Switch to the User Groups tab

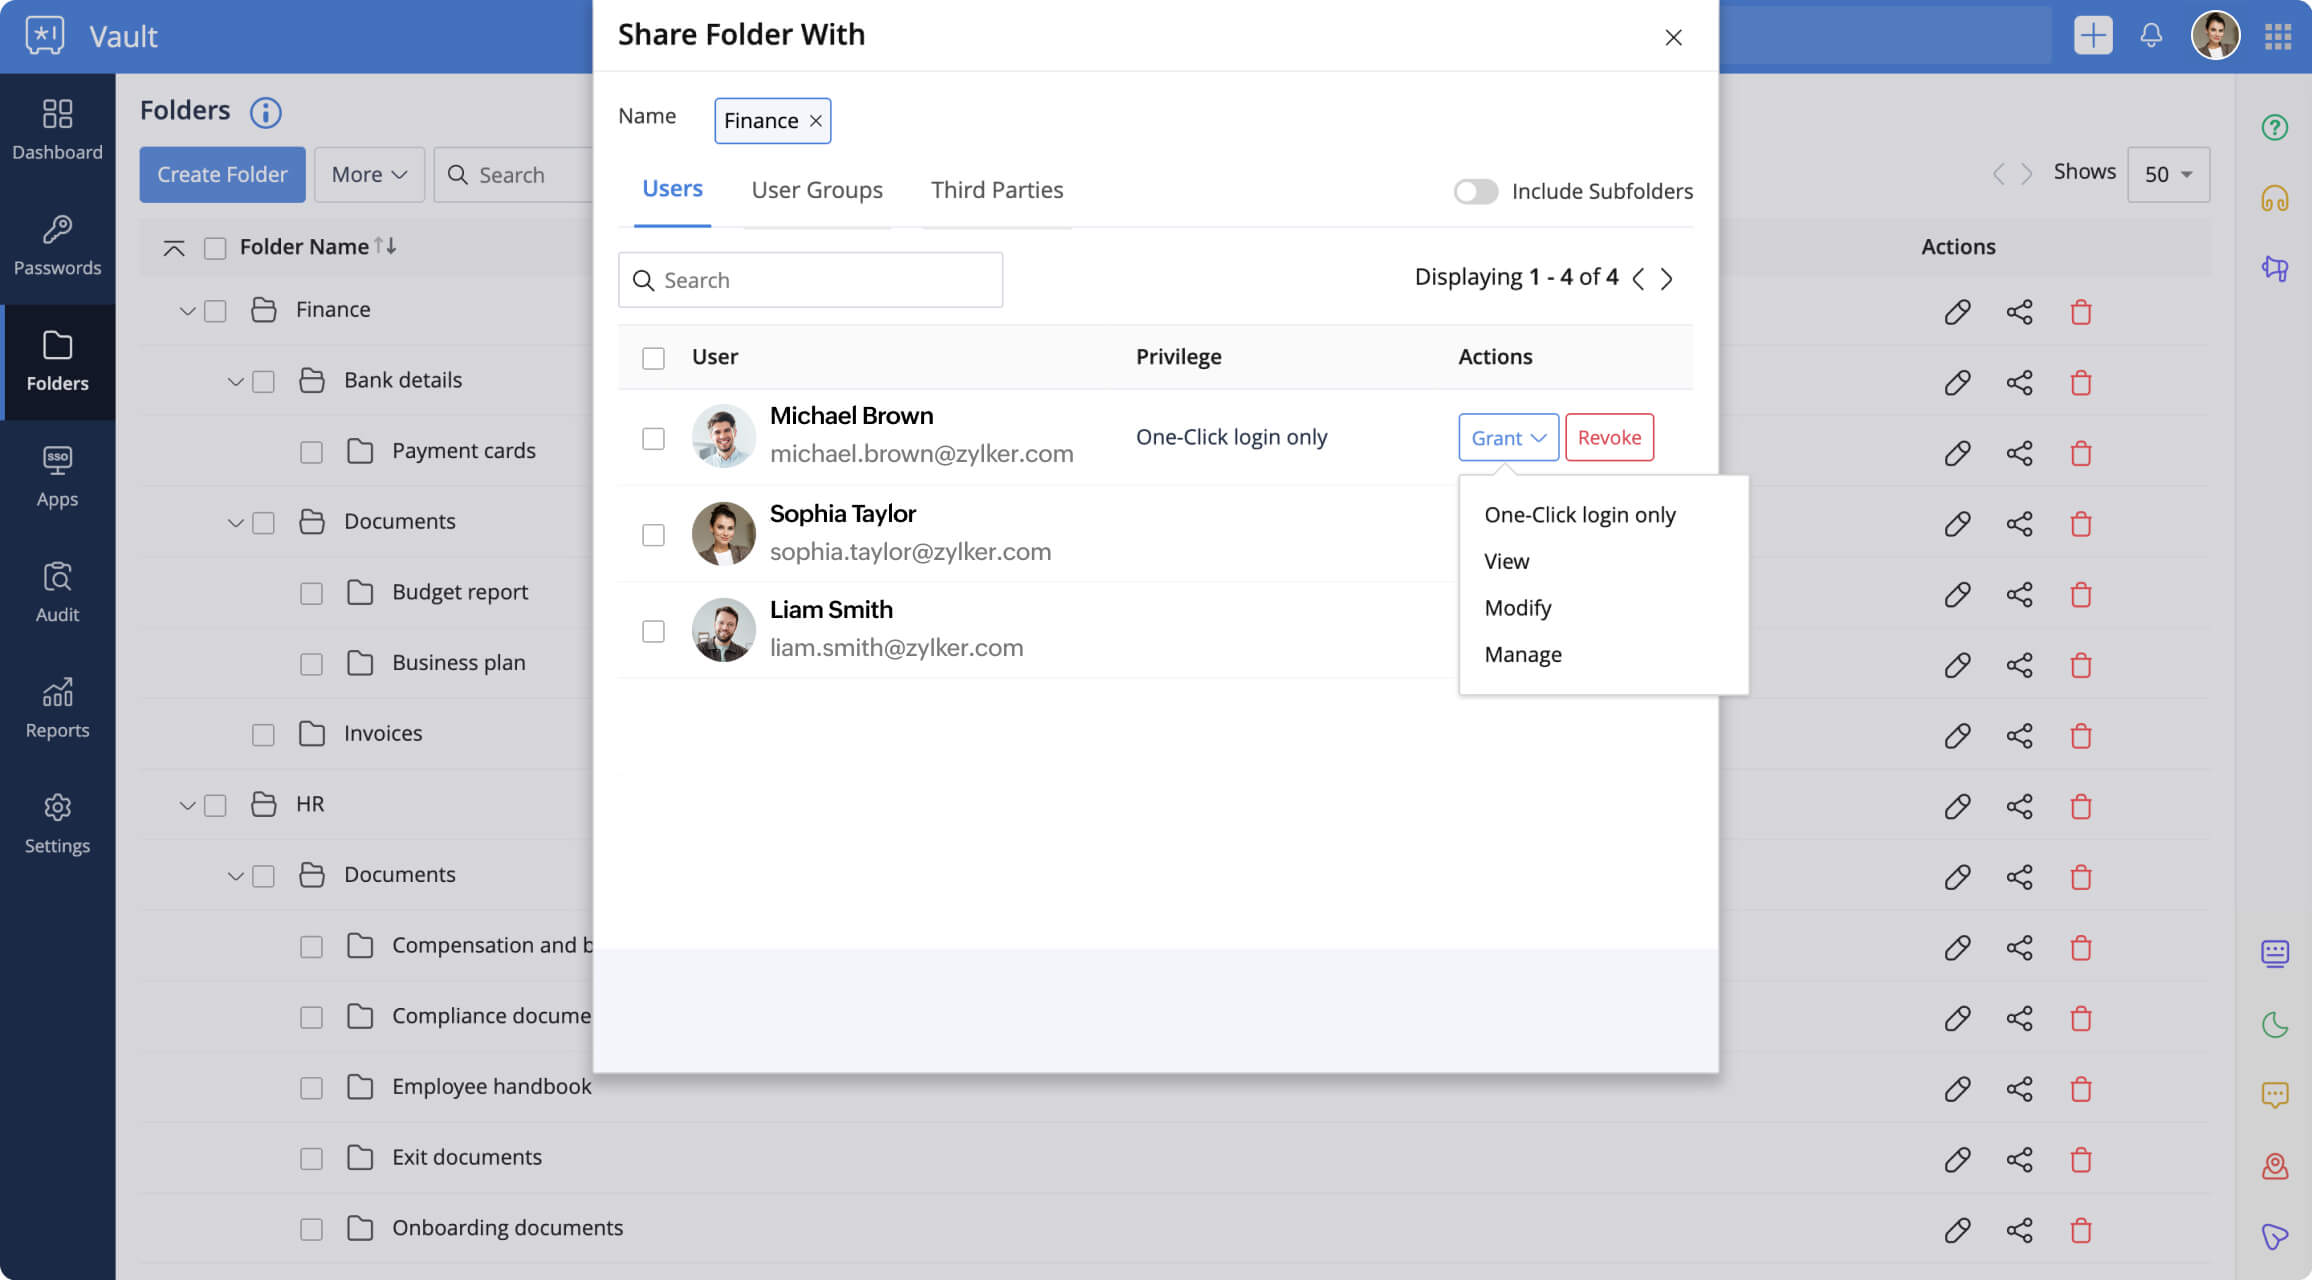point(816,190)
